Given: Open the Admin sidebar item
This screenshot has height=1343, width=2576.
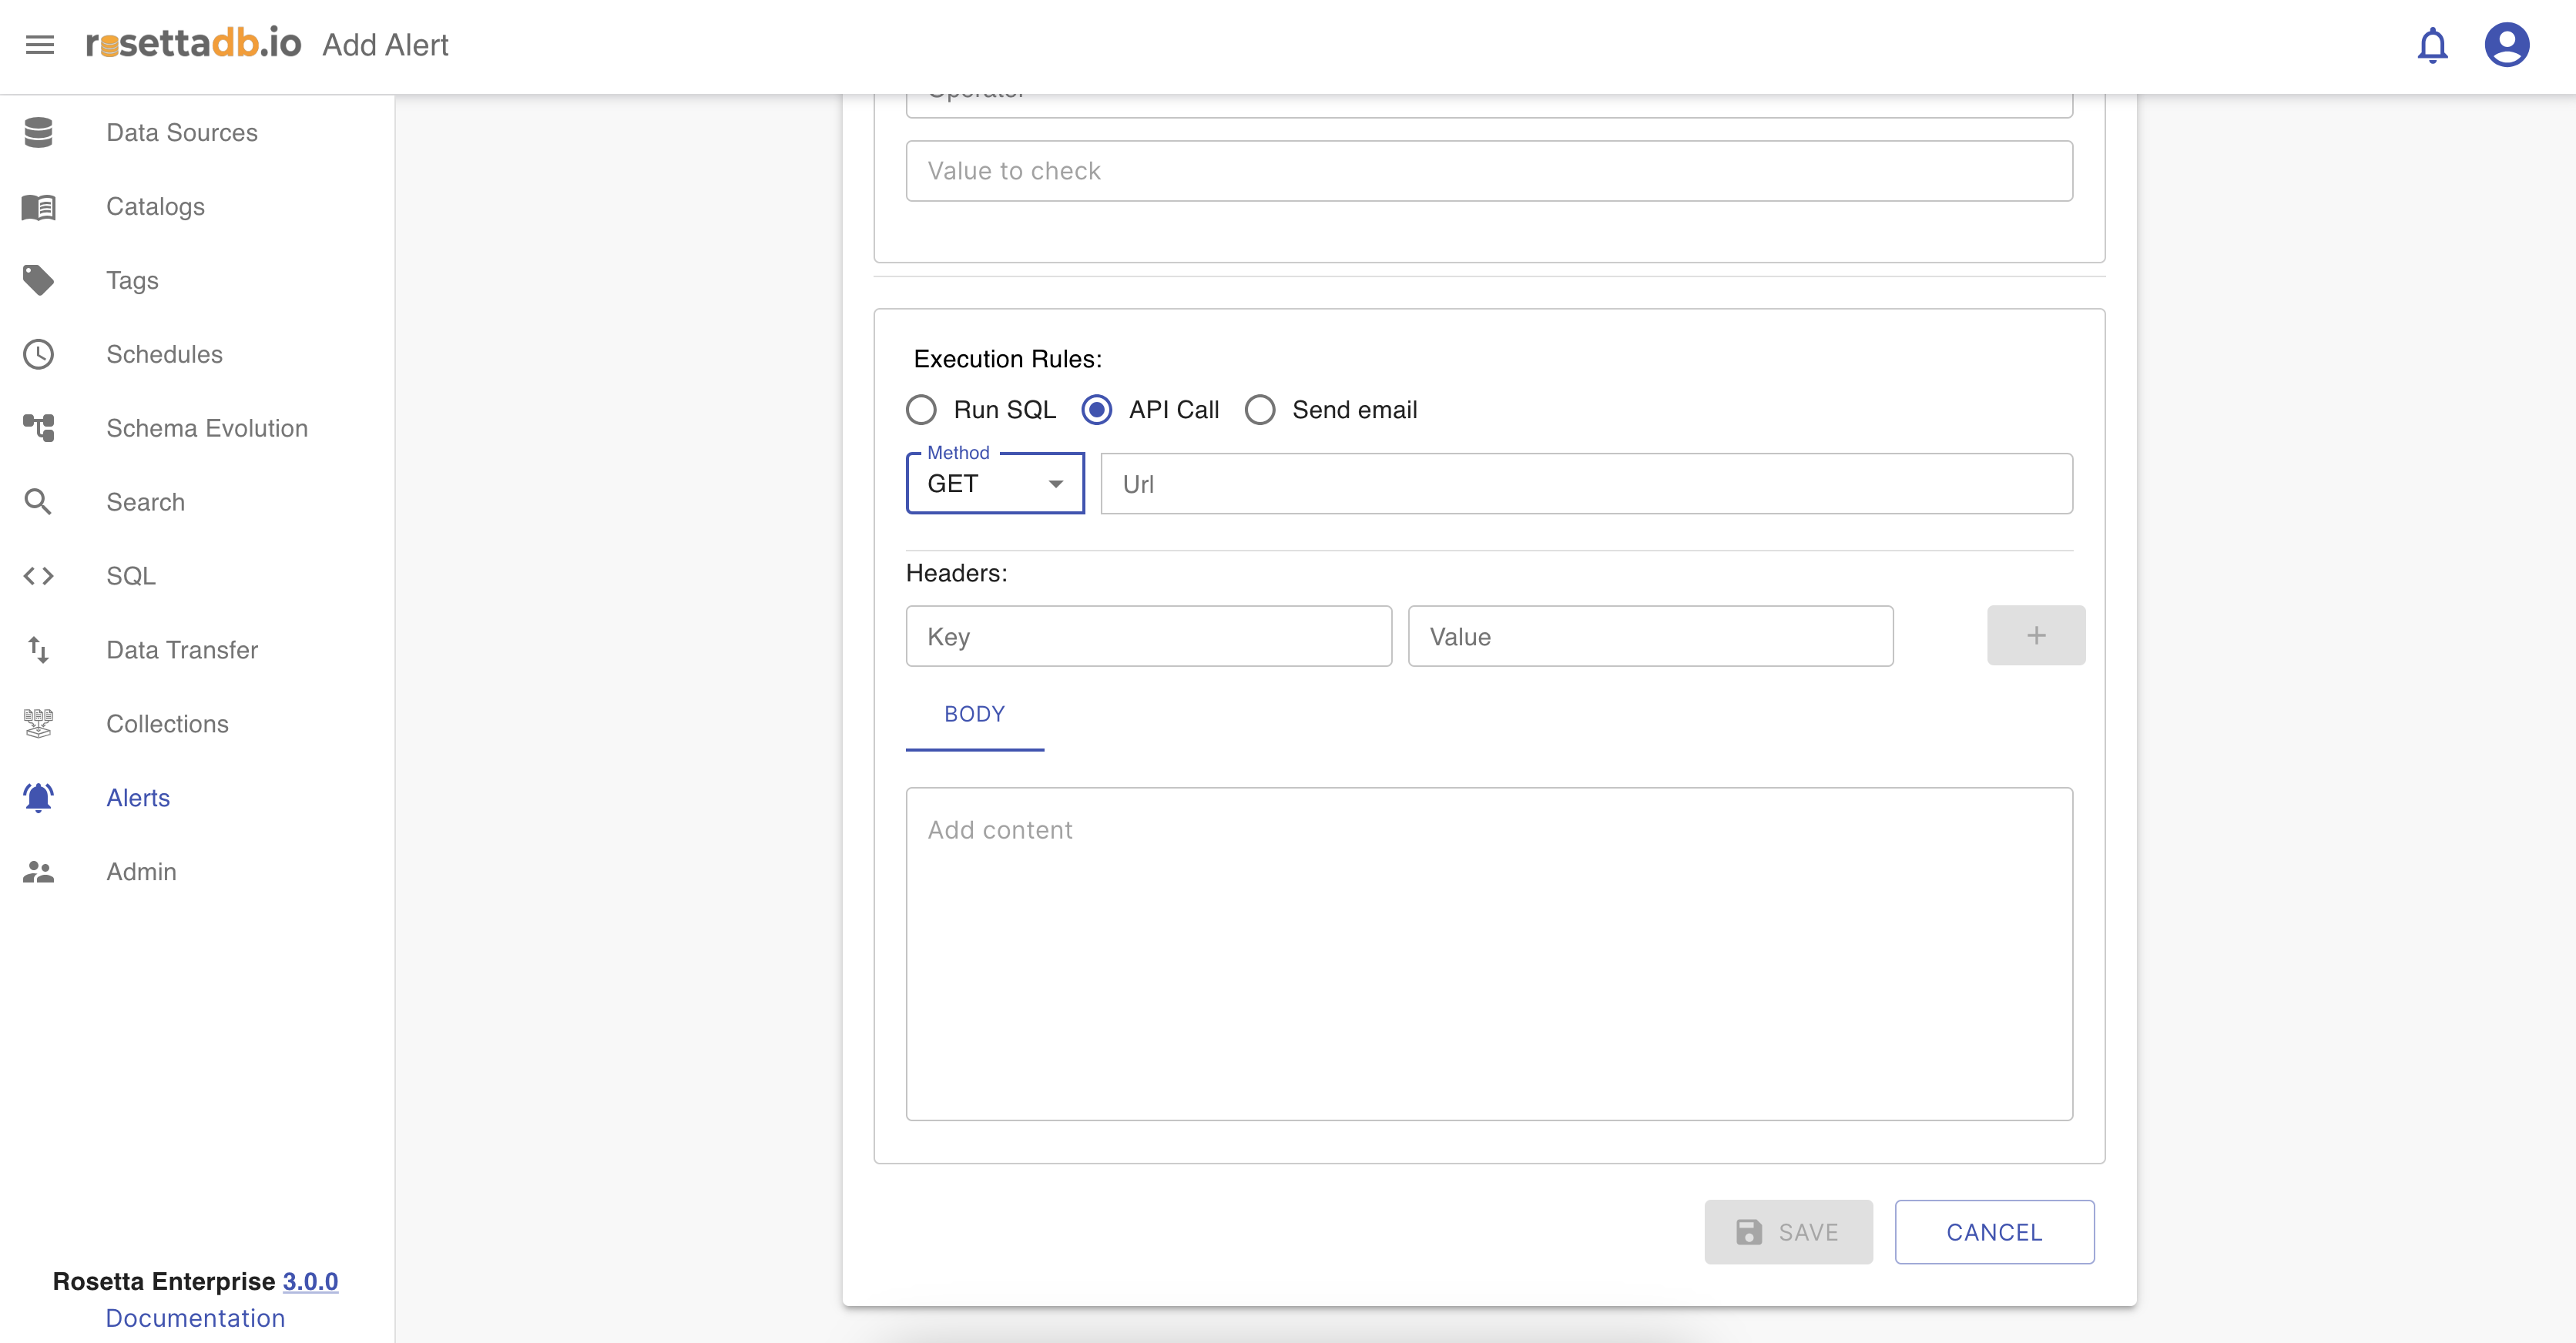Looking at the screenshot, I should (x=141, y=872).
